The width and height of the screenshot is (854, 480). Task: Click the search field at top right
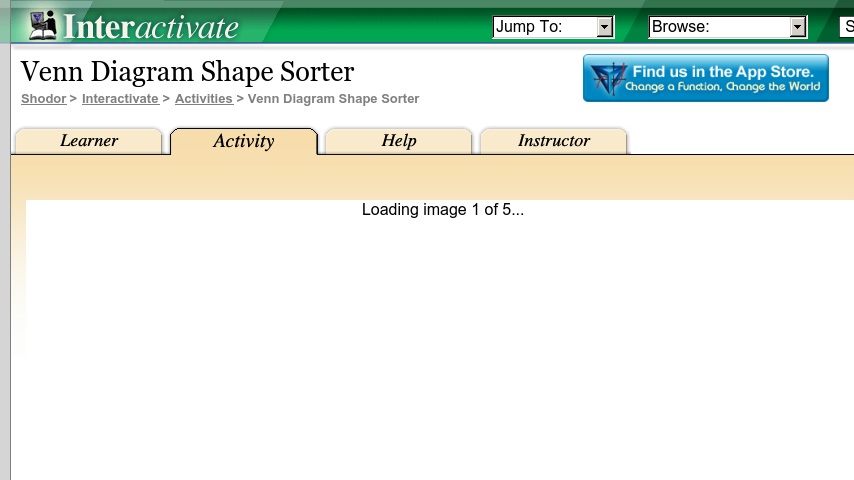[x=846, y=27]
